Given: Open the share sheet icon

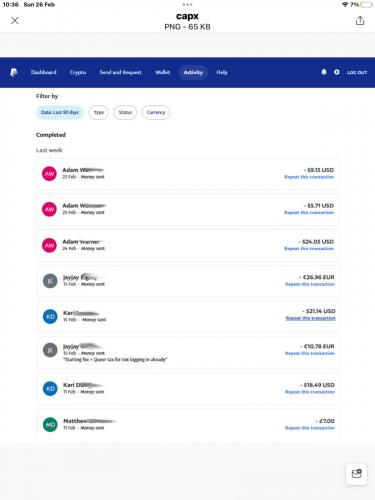Looking at the screenshot, I should (360, 21).
